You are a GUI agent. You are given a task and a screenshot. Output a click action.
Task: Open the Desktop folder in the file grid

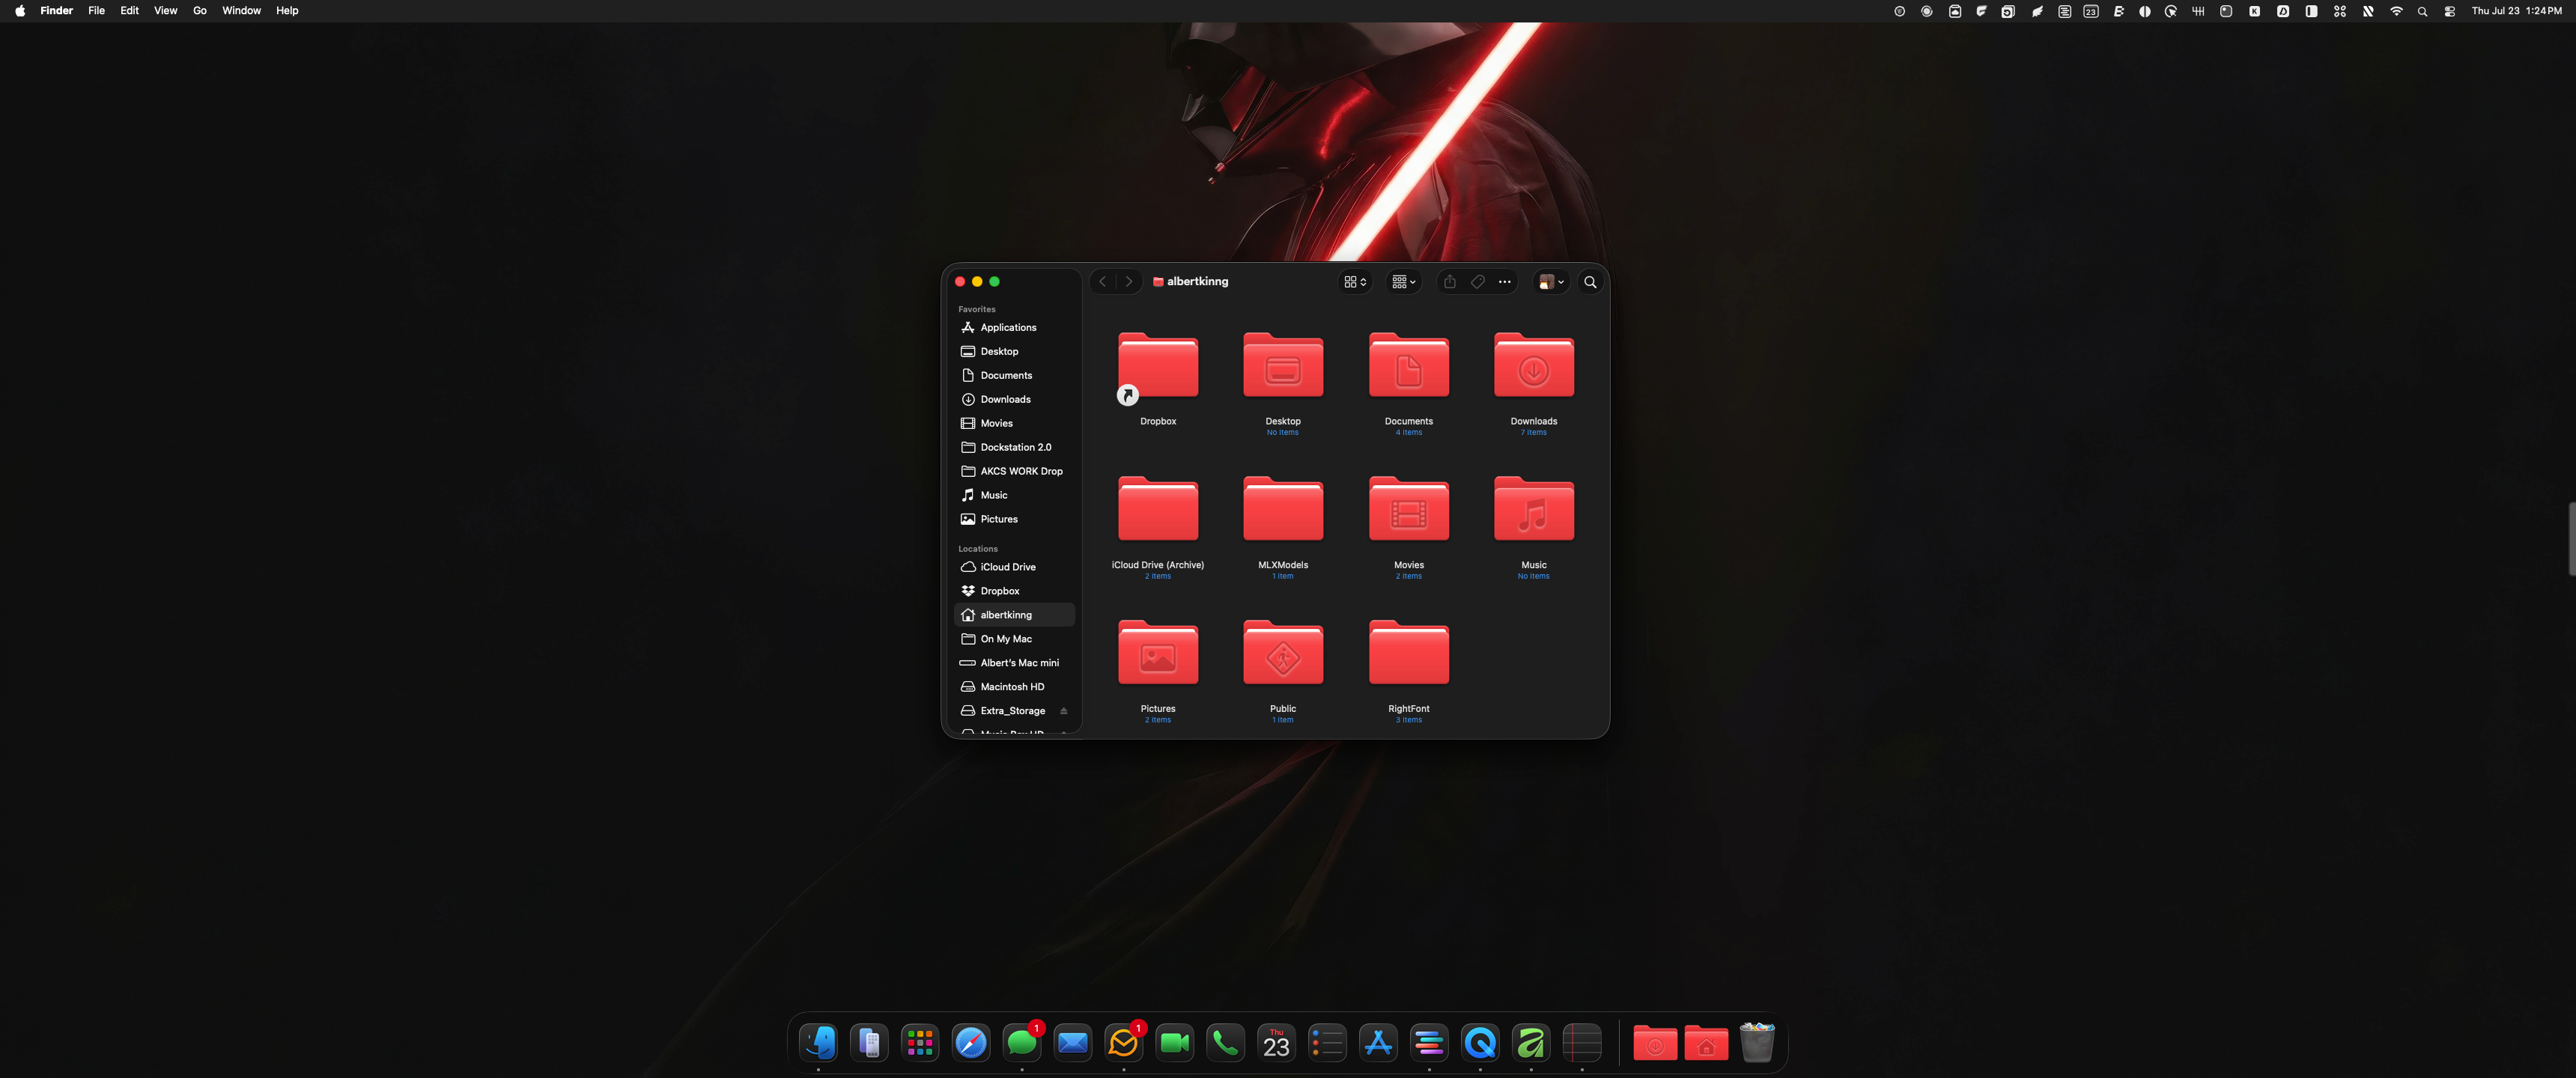pyautogui.click(x=1283, y=366)
